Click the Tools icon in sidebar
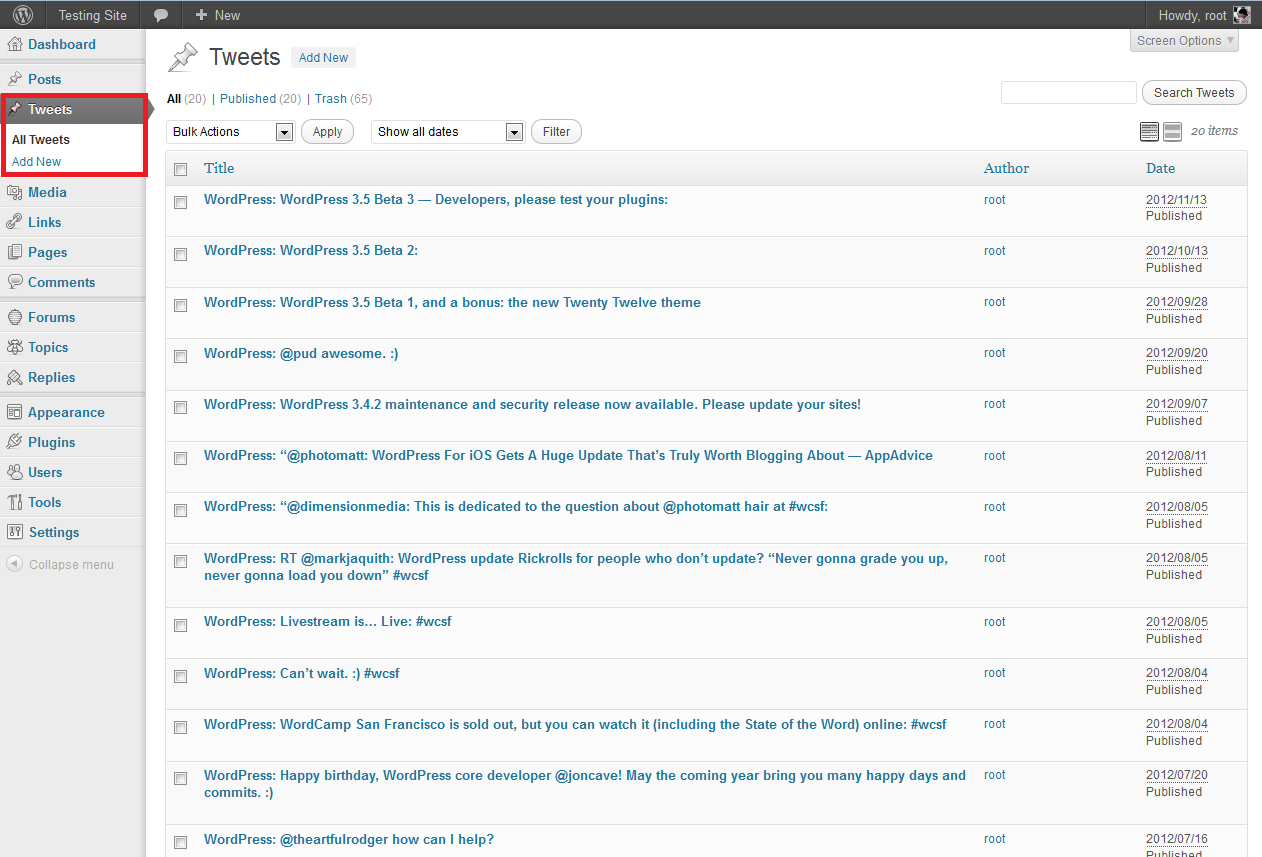This screenshot has width=1262, height=857. coord(15,502)
